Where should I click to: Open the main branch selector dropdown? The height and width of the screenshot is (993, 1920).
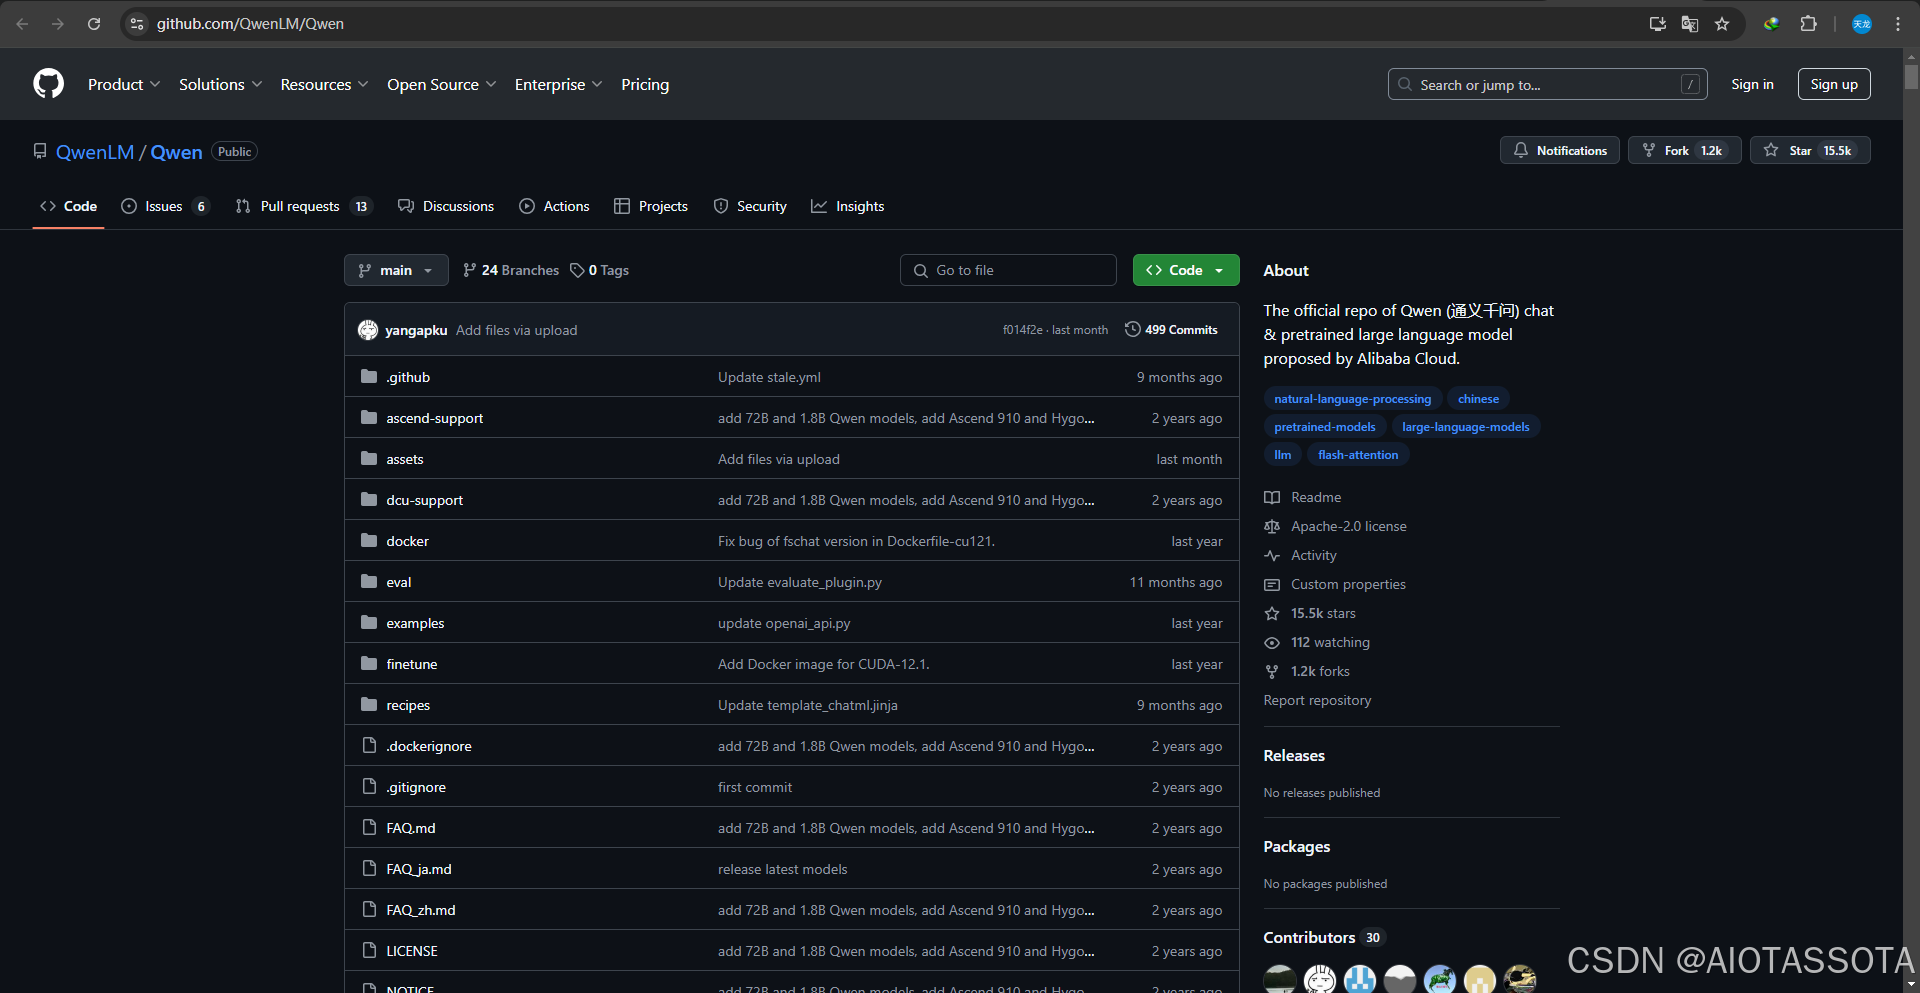click(396, 270)
